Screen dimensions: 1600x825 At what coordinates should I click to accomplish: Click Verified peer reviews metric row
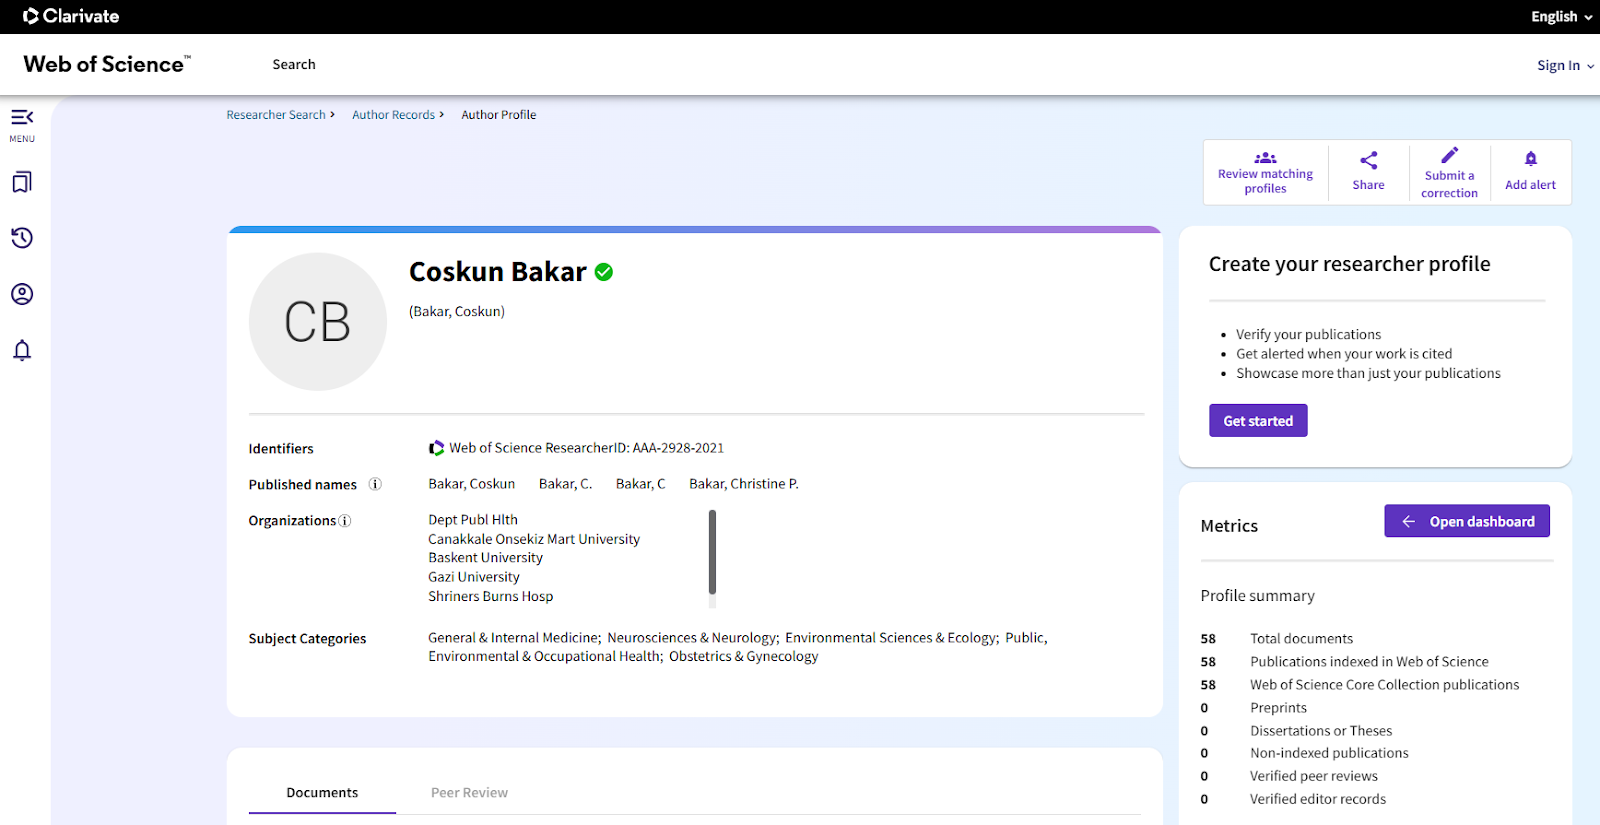tap(1289, 776)
